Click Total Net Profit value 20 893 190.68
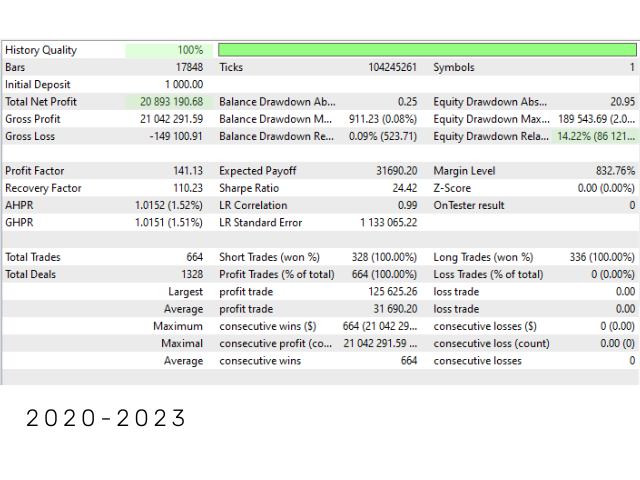640x480 pixels. click(171, 102)
